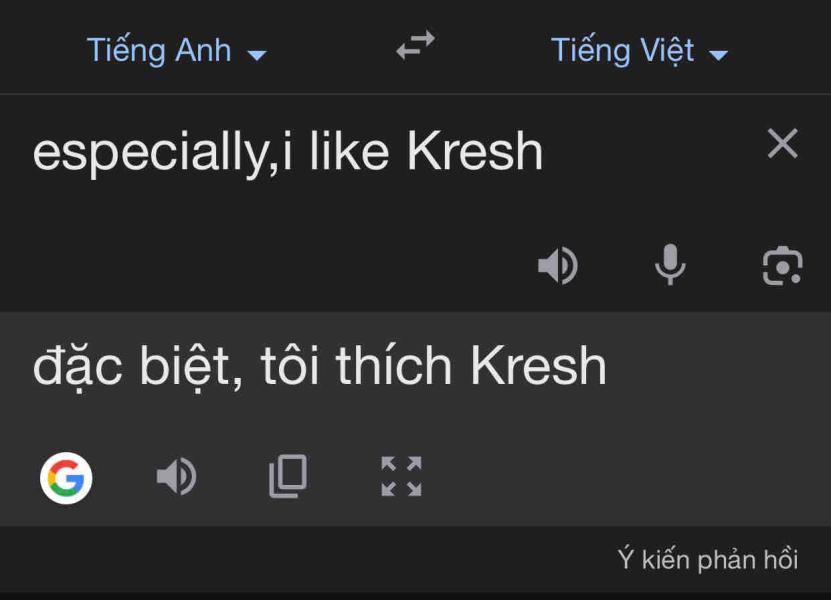This screenshot has width=831, height=600.
Task: Place cursor on "especially" in the source text
Action: [x=150, y=153]
